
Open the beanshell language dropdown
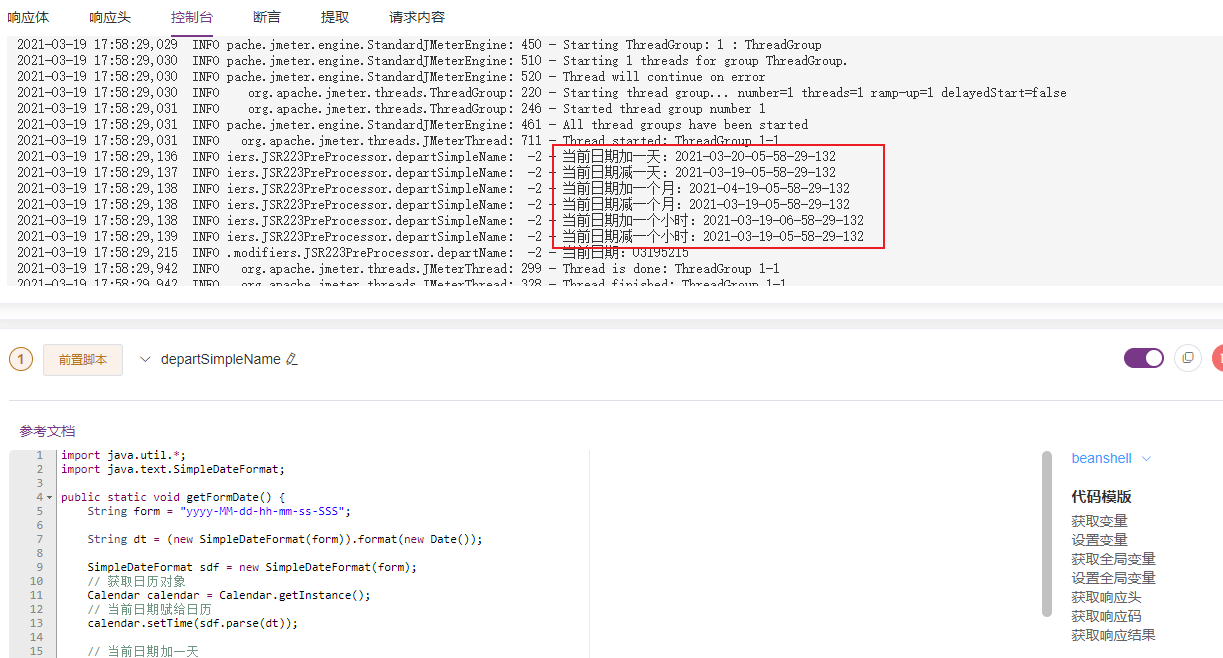coord(1111,458)
